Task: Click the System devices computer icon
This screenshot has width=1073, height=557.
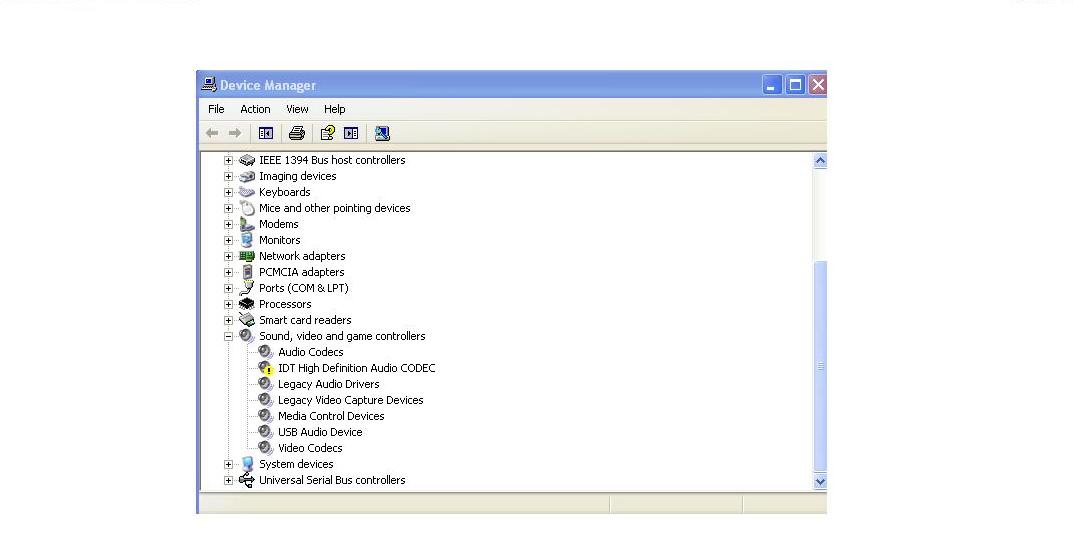Action: [x=247, y=464]
